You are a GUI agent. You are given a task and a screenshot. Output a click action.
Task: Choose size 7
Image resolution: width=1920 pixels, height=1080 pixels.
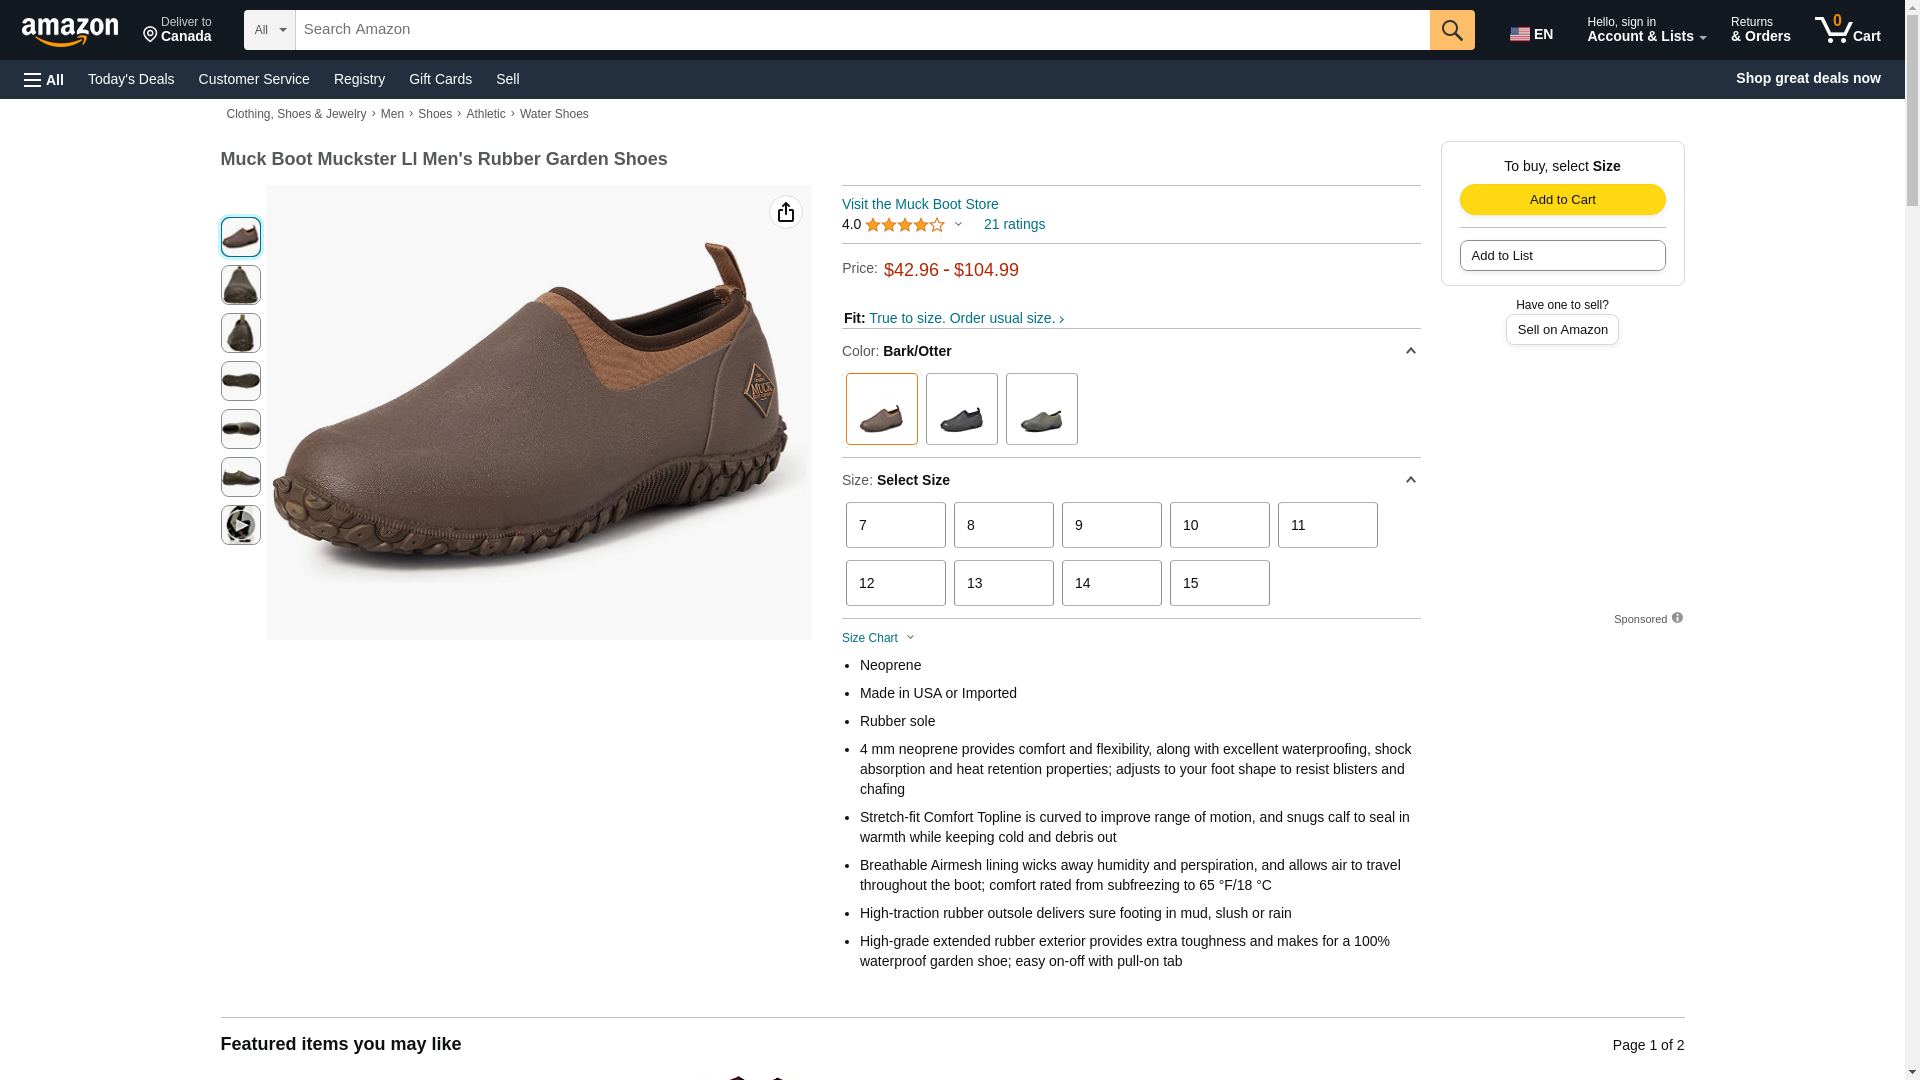(x=895, y=525)
